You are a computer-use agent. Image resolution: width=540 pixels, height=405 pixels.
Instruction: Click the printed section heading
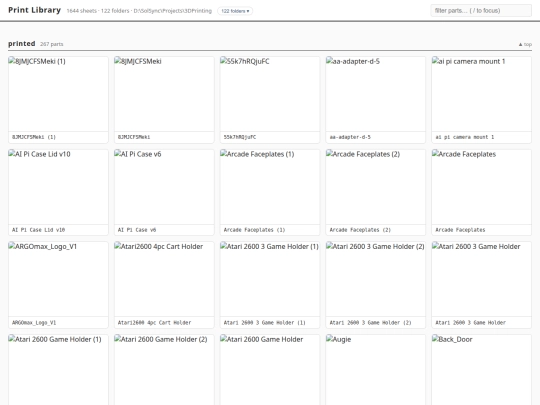[x=22, y=44]
